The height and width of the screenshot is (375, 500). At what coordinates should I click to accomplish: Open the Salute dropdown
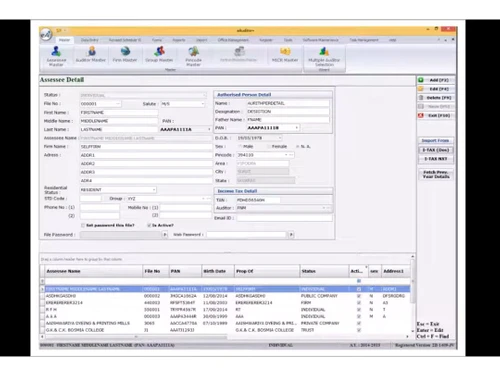(202, 104)
